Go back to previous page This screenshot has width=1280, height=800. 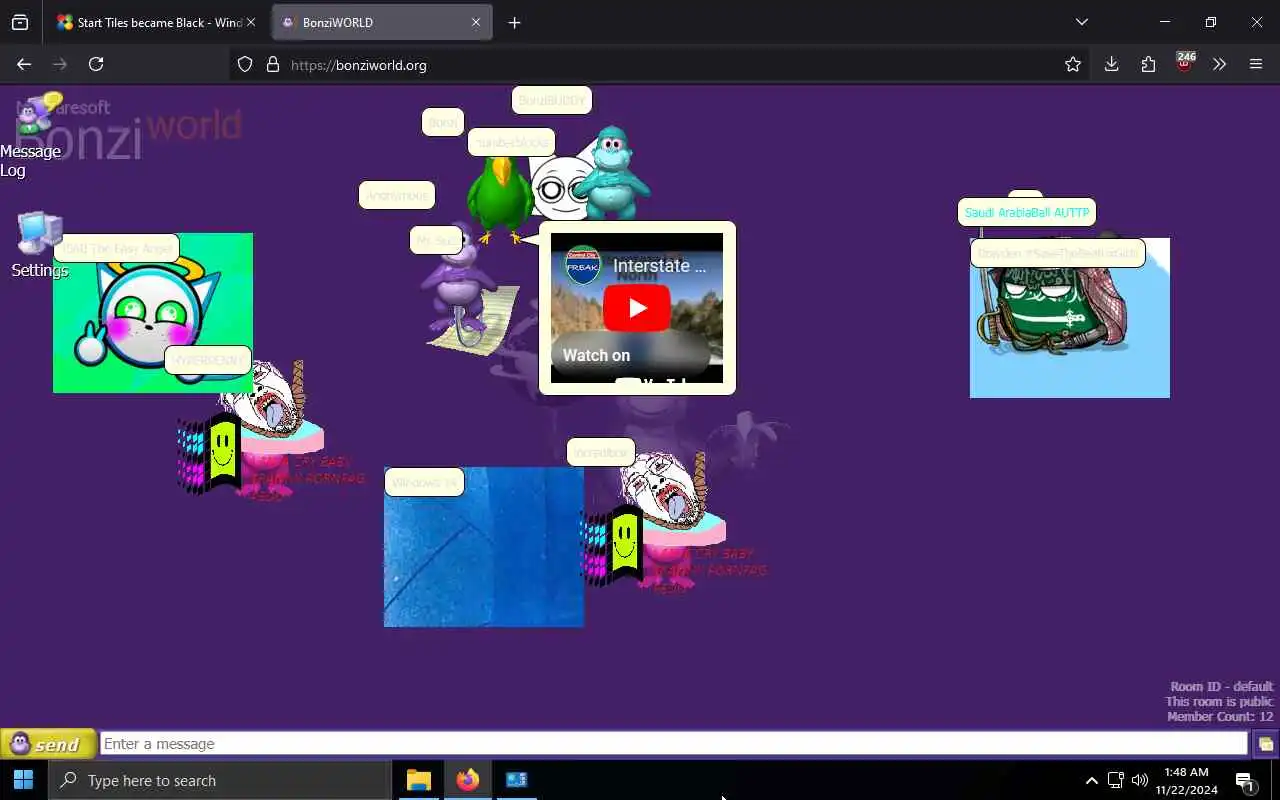tap(24, 64)
